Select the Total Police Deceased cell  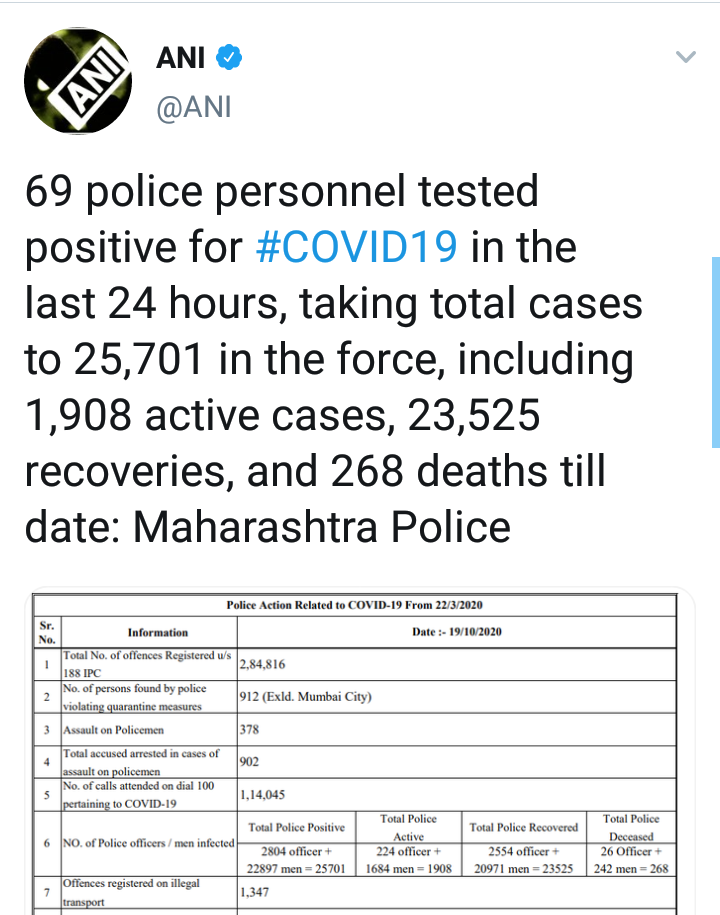[x=631, y=827]
